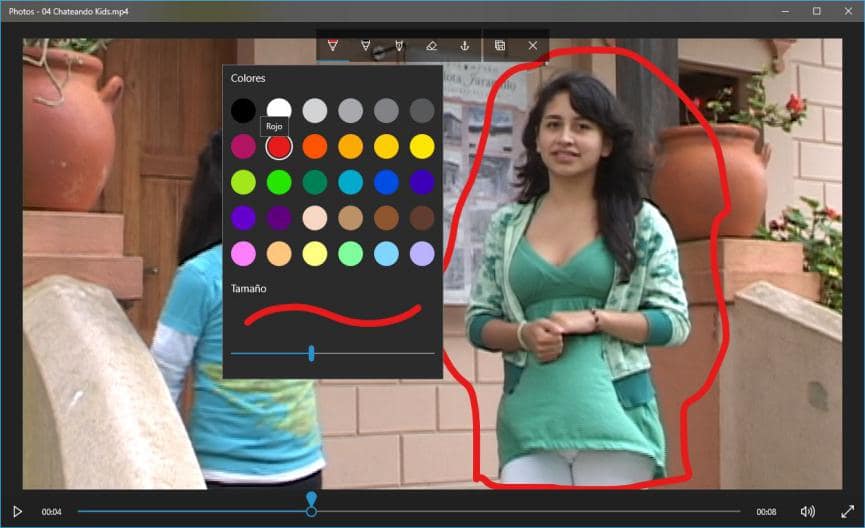Save the drawing with the save icon
Image resolution: width=865 pixels, height=528 pixels.
point(500,45)
